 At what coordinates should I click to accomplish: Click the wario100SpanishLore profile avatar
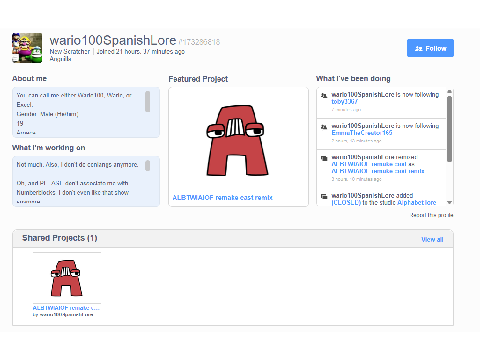point(27,48)
